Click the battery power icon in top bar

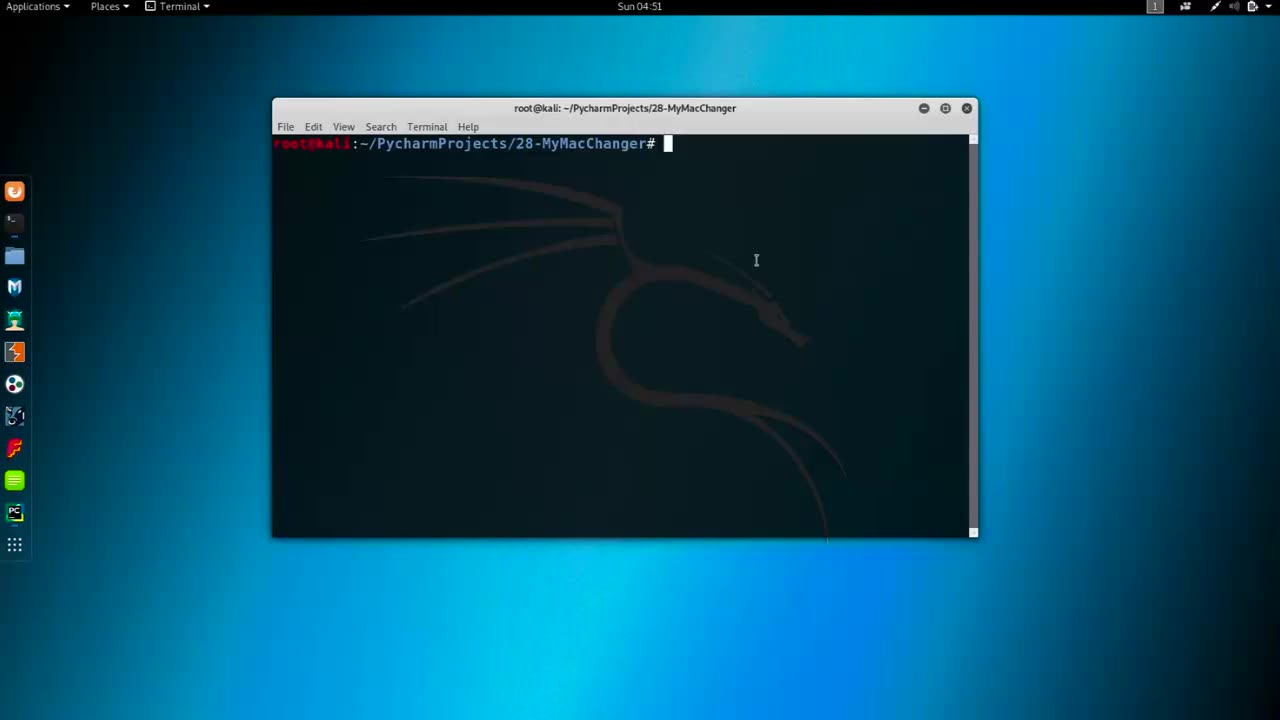[1252, 6]
